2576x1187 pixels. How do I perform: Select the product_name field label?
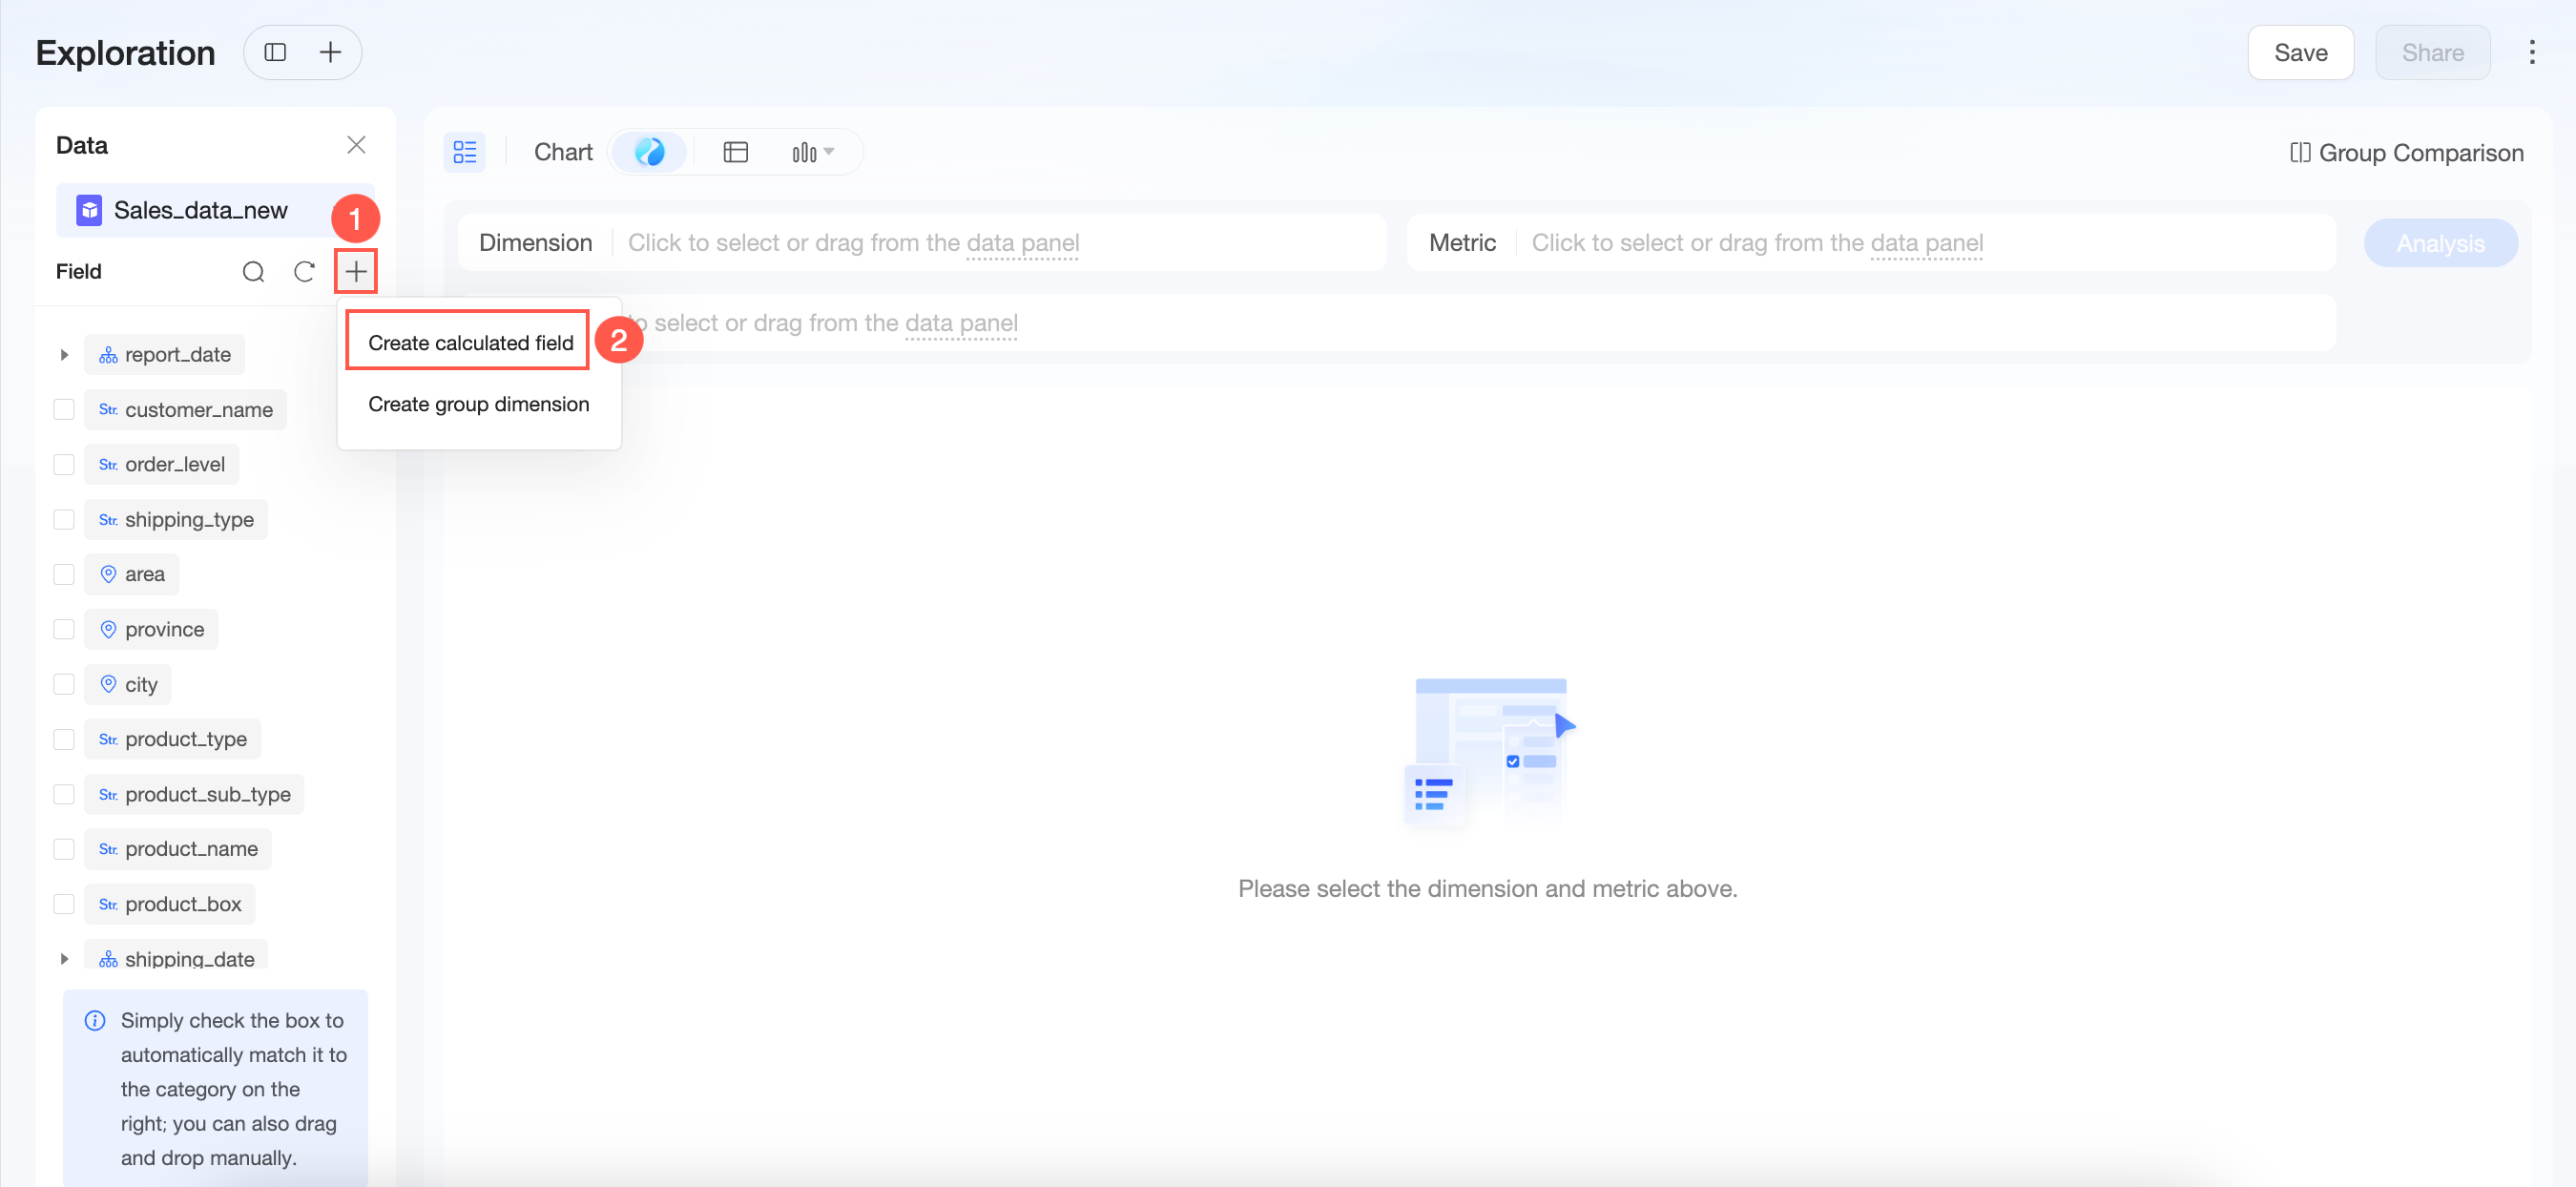191,849
